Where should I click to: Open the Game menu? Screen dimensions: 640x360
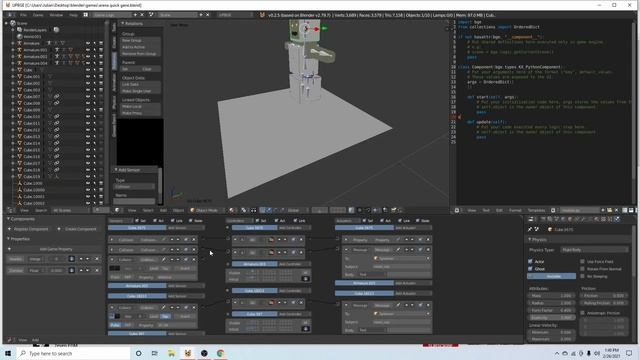click(38, 15)
